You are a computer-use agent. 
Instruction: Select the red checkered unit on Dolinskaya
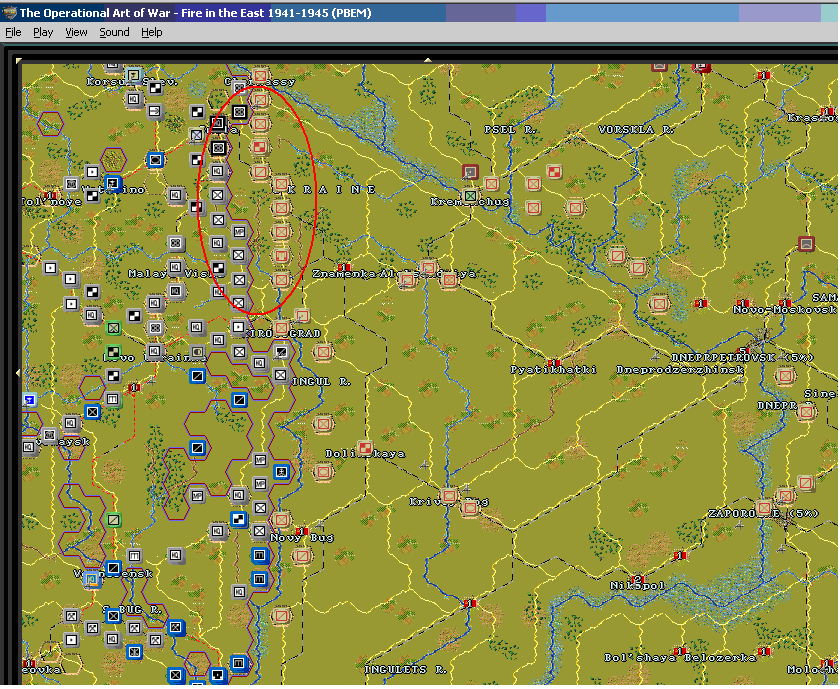pyautogui.click(x=365, y=447)
